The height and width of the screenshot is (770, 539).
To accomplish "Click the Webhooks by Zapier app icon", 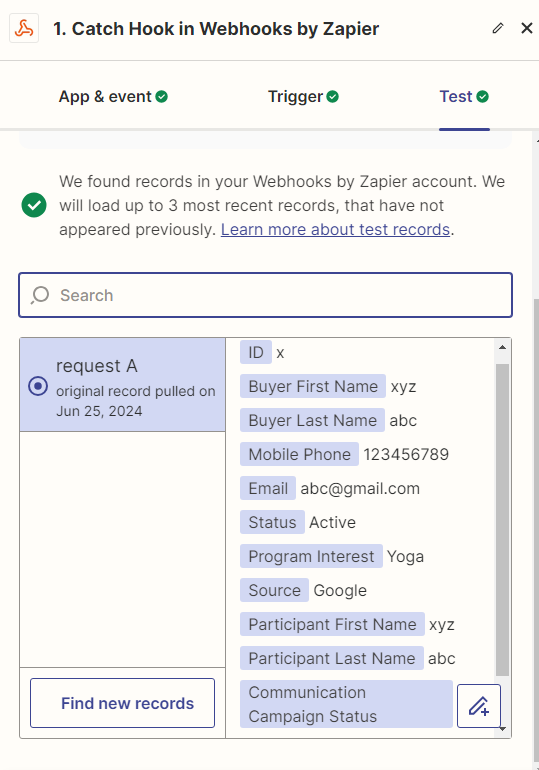I will click(x=24, y=28).
